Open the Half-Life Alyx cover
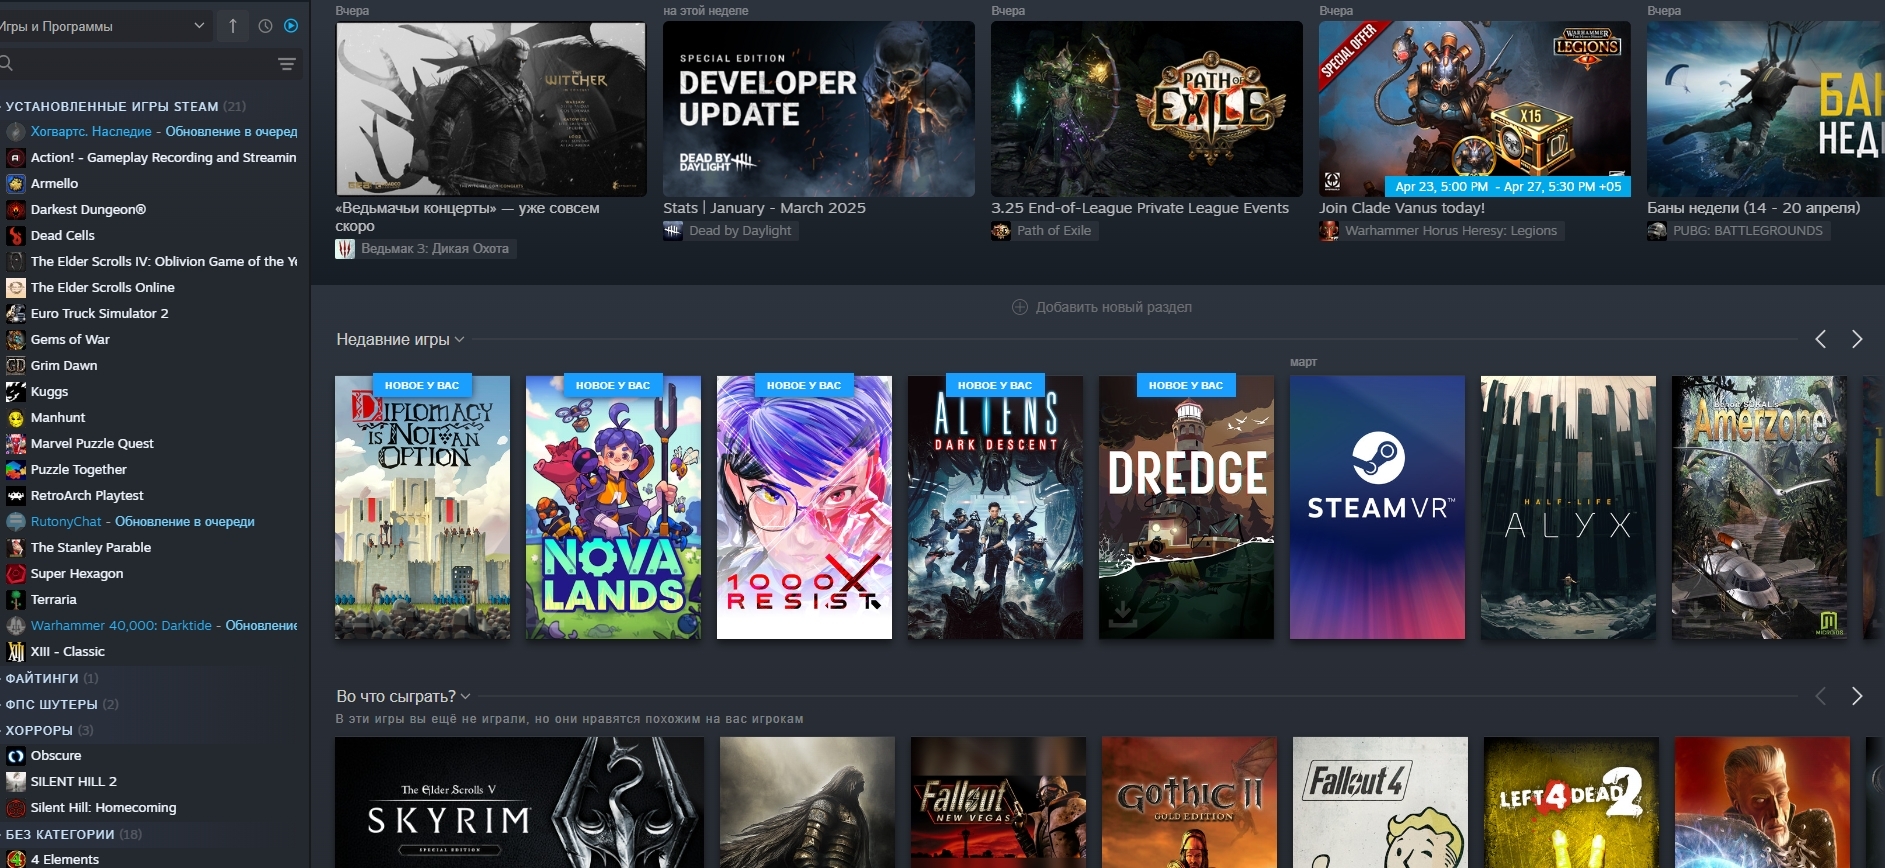1885x868 pixels. pyautogui.click(x=1568, y=508)
